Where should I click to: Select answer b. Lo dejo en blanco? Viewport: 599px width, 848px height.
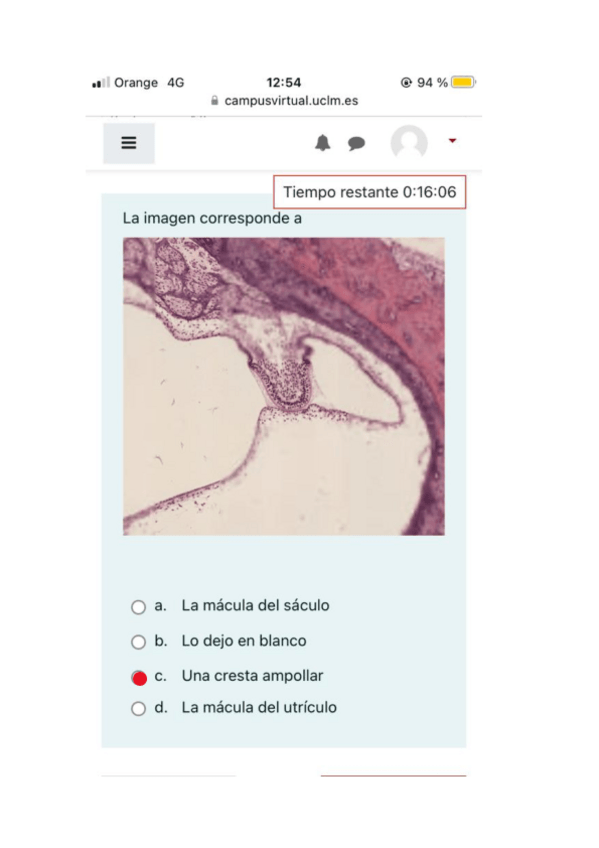(x=138, y=642)
